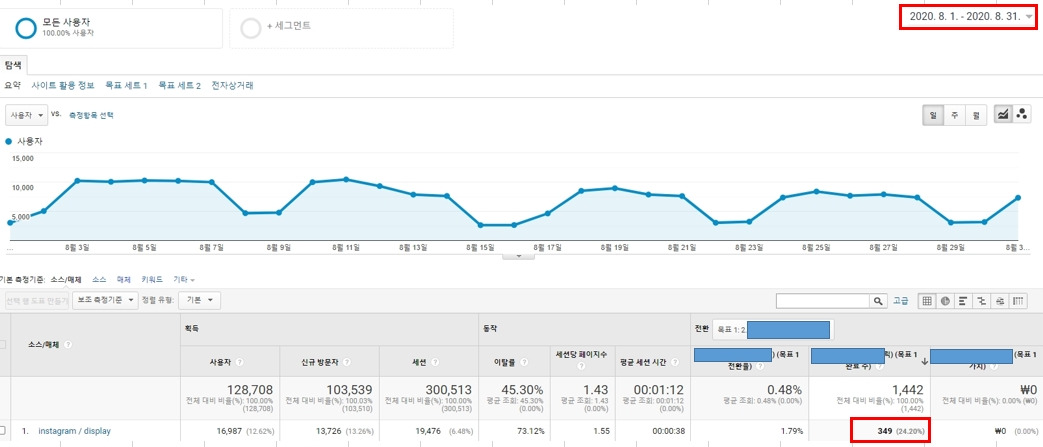
Task: Click the 고급 advanced filter link
Action: tap(900, 301)
